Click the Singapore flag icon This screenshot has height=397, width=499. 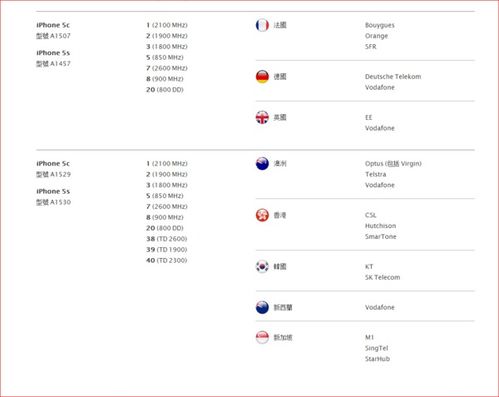[x=262, y=337]
